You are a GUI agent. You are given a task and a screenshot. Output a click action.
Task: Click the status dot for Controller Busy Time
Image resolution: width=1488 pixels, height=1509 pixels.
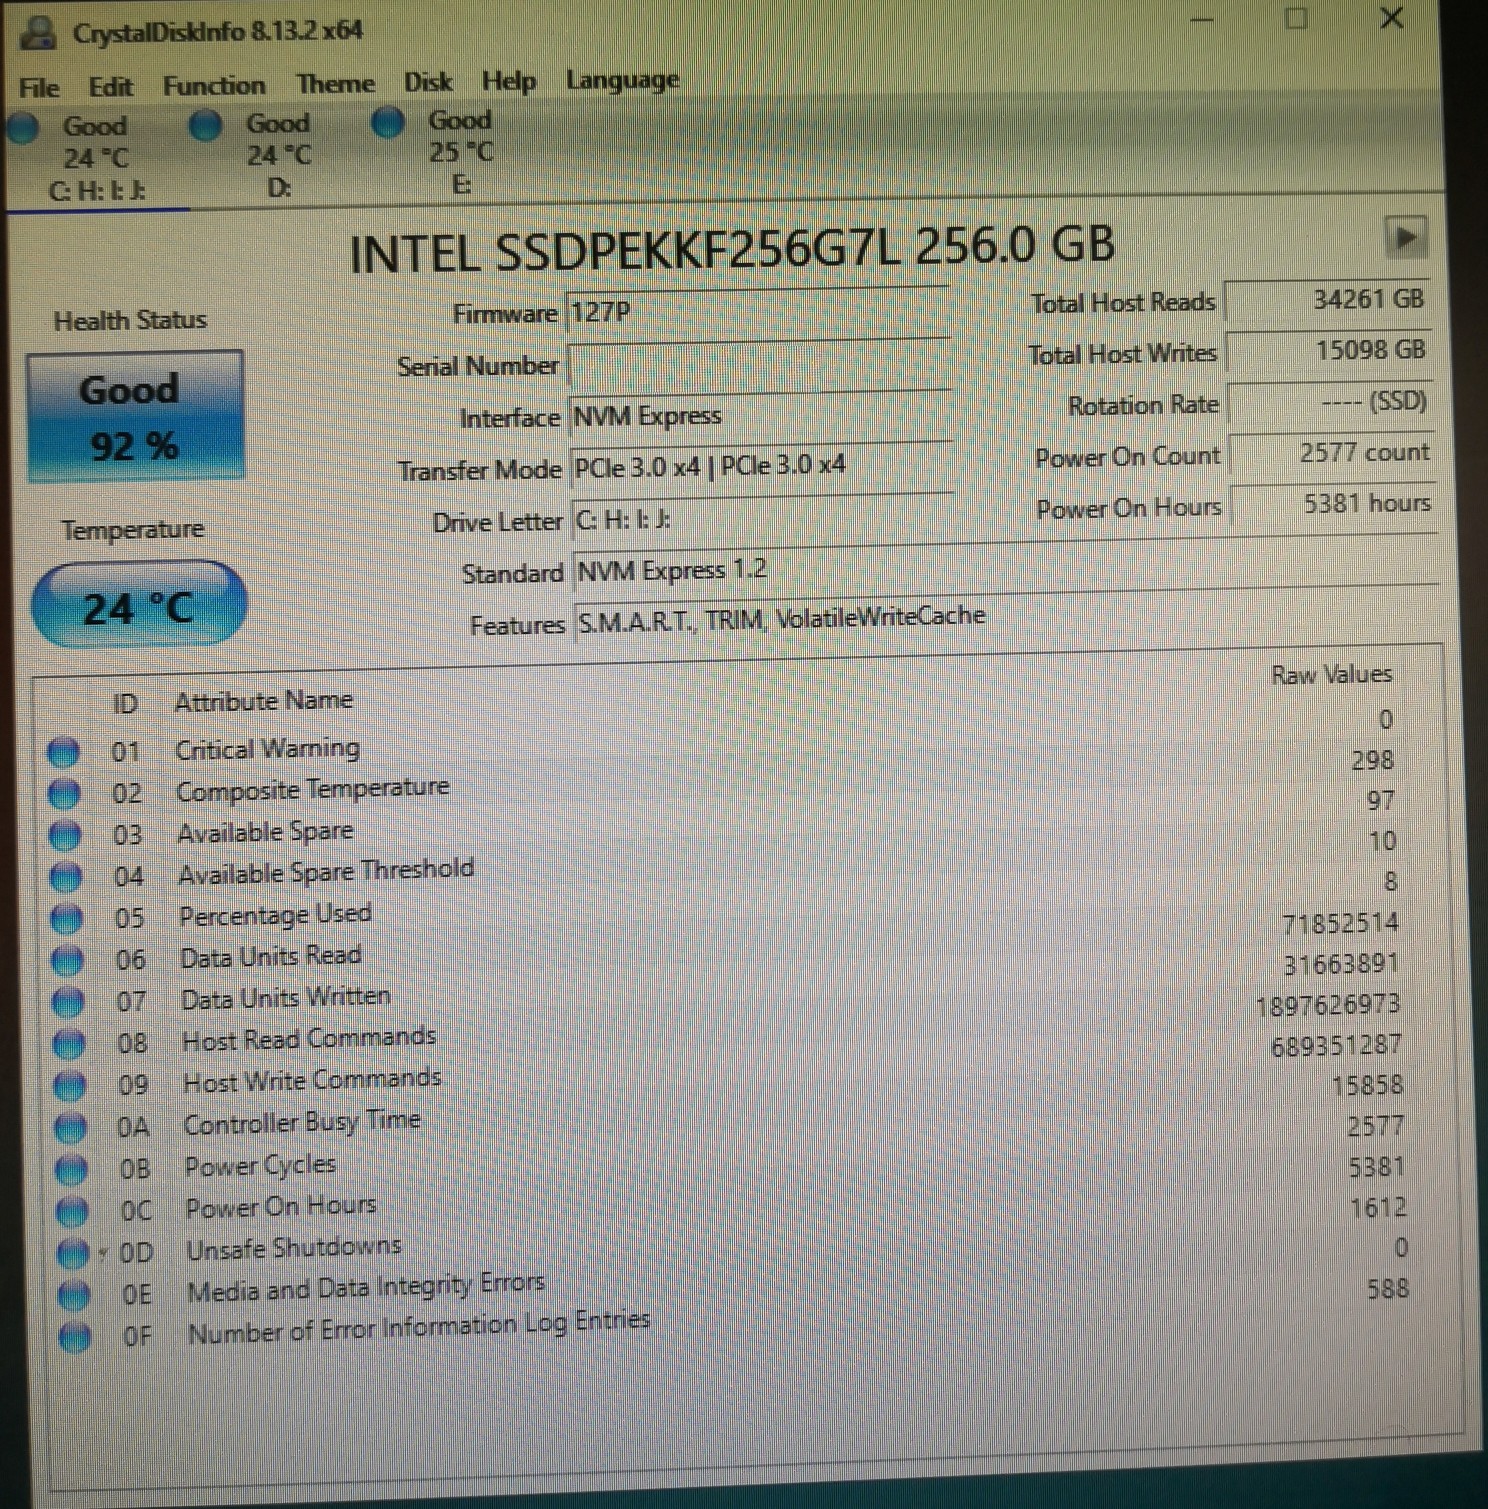click(x=71, y=1128)
